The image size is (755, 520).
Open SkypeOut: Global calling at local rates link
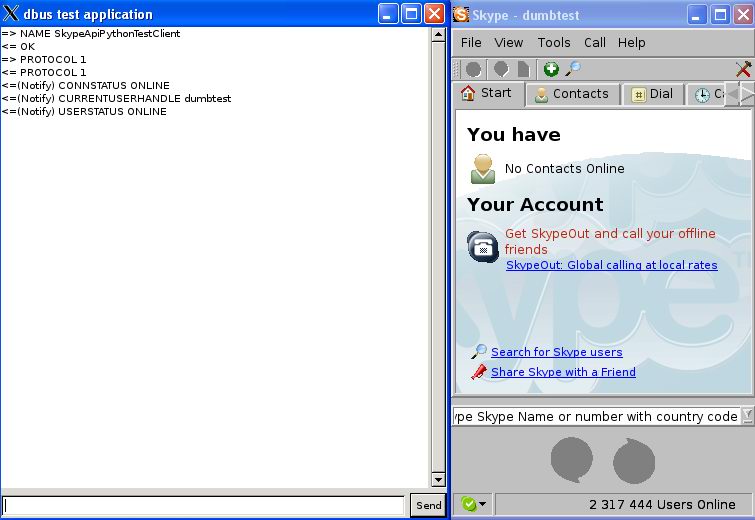tap(612, 265)
